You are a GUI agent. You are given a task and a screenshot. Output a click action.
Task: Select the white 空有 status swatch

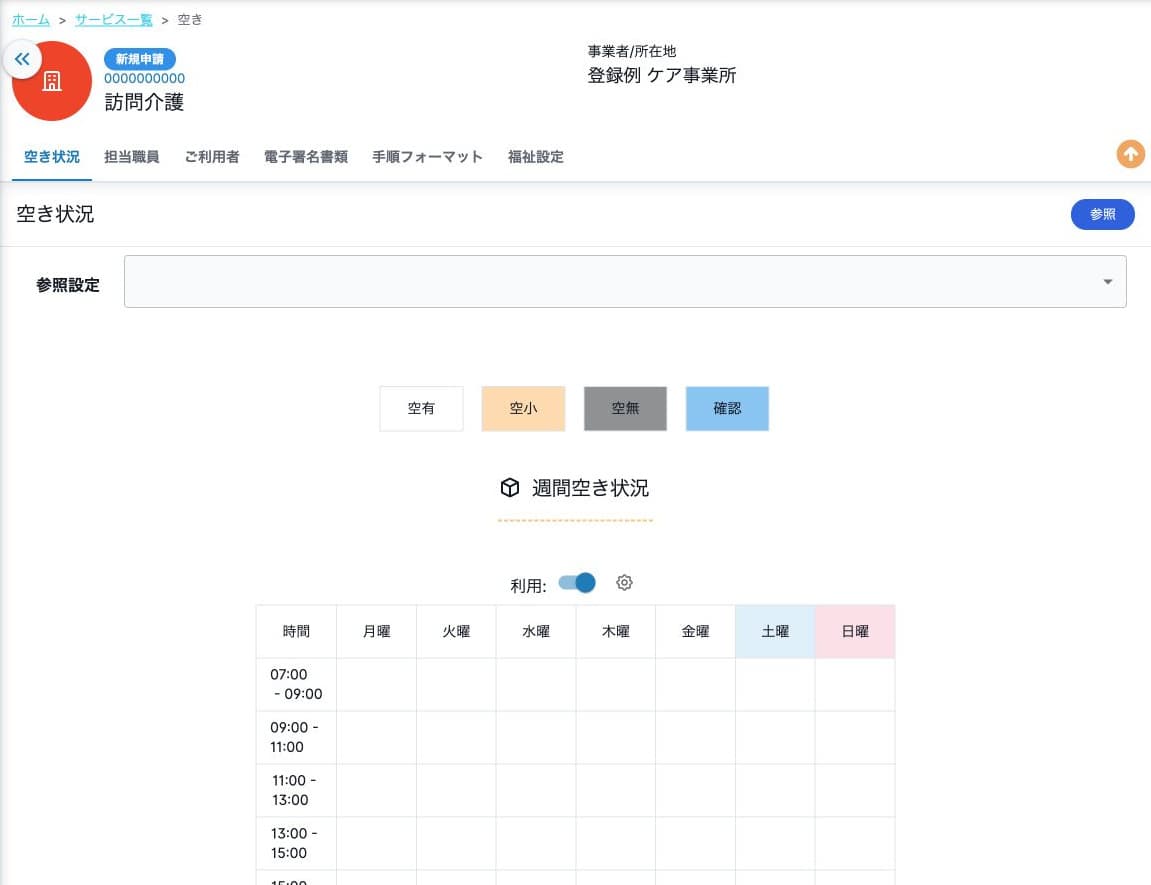[x=421, y=409]
